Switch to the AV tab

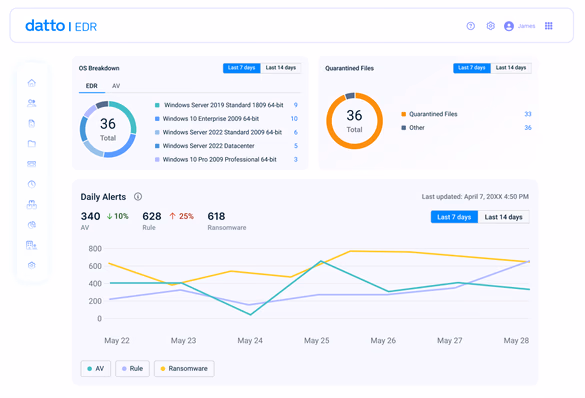(x=116, y=86)
